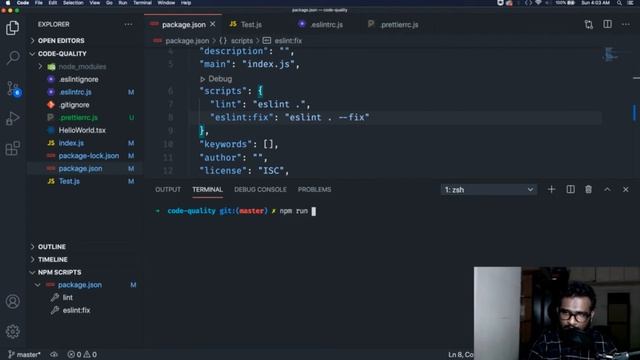This screenshot has width=640, height=360.
Task: Split the terminal panel
Action: point(570,189)
